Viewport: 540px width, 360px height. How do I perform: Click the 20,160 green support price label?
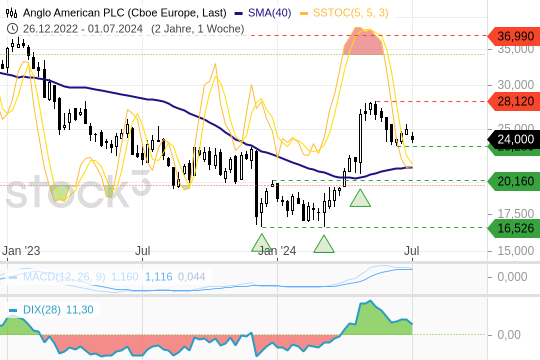click(x=514, y=181)
